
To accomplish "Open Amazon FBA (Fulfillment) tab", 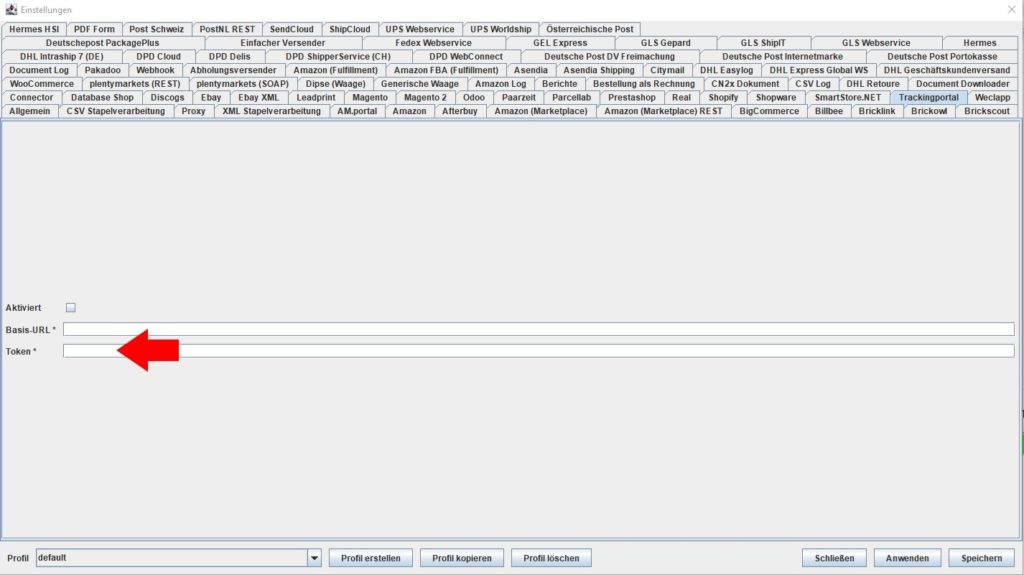I will tap(446, 71).
